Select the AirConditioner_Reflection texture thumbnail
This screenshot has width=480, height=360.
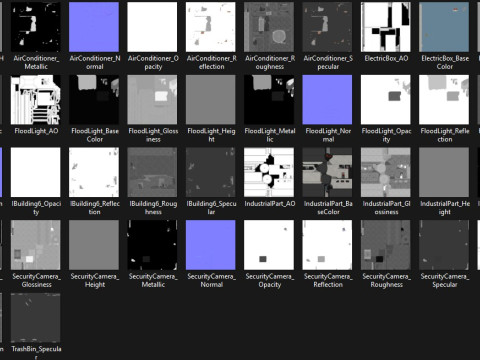pyautogui.click(x=211, y=27)
